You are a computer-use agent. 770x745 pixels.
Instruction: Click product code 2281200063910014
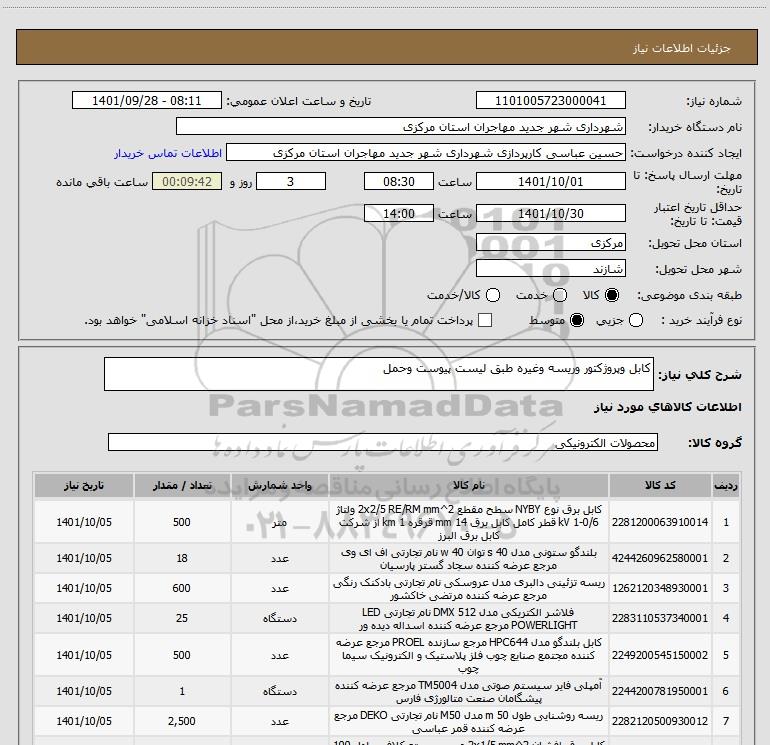click(x=660, y=522)
